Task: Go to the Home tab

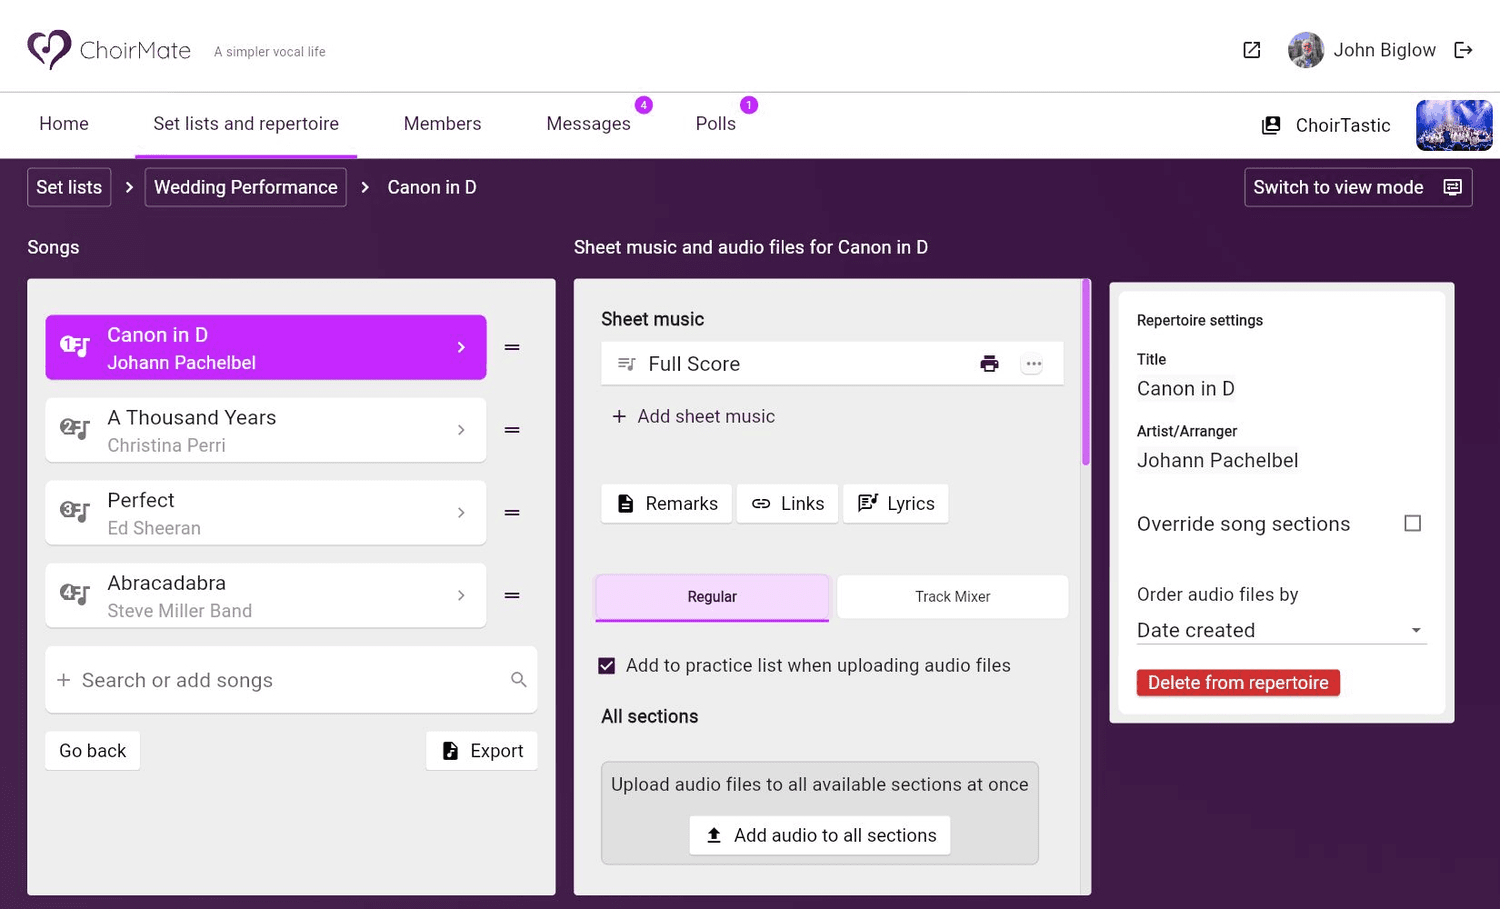Action: point(64,124)
